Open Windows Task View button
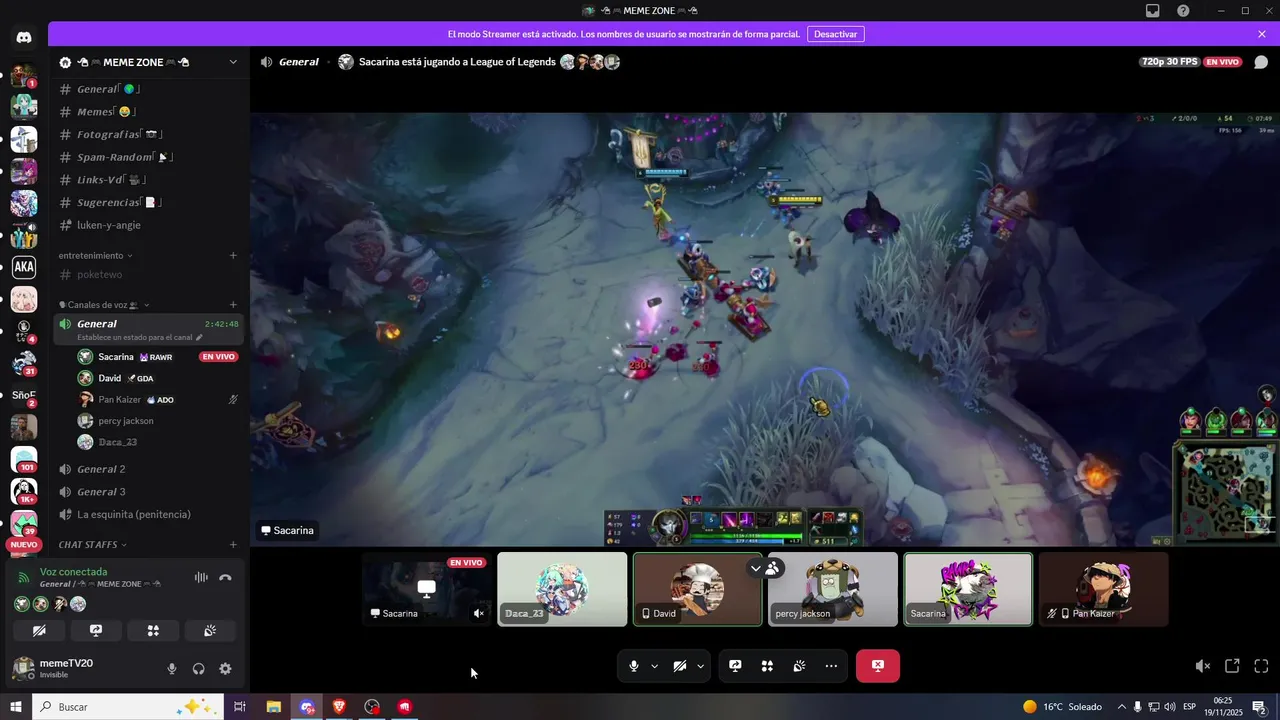The width and height of the screenshot is (1280, 720). tap(240, 707)
